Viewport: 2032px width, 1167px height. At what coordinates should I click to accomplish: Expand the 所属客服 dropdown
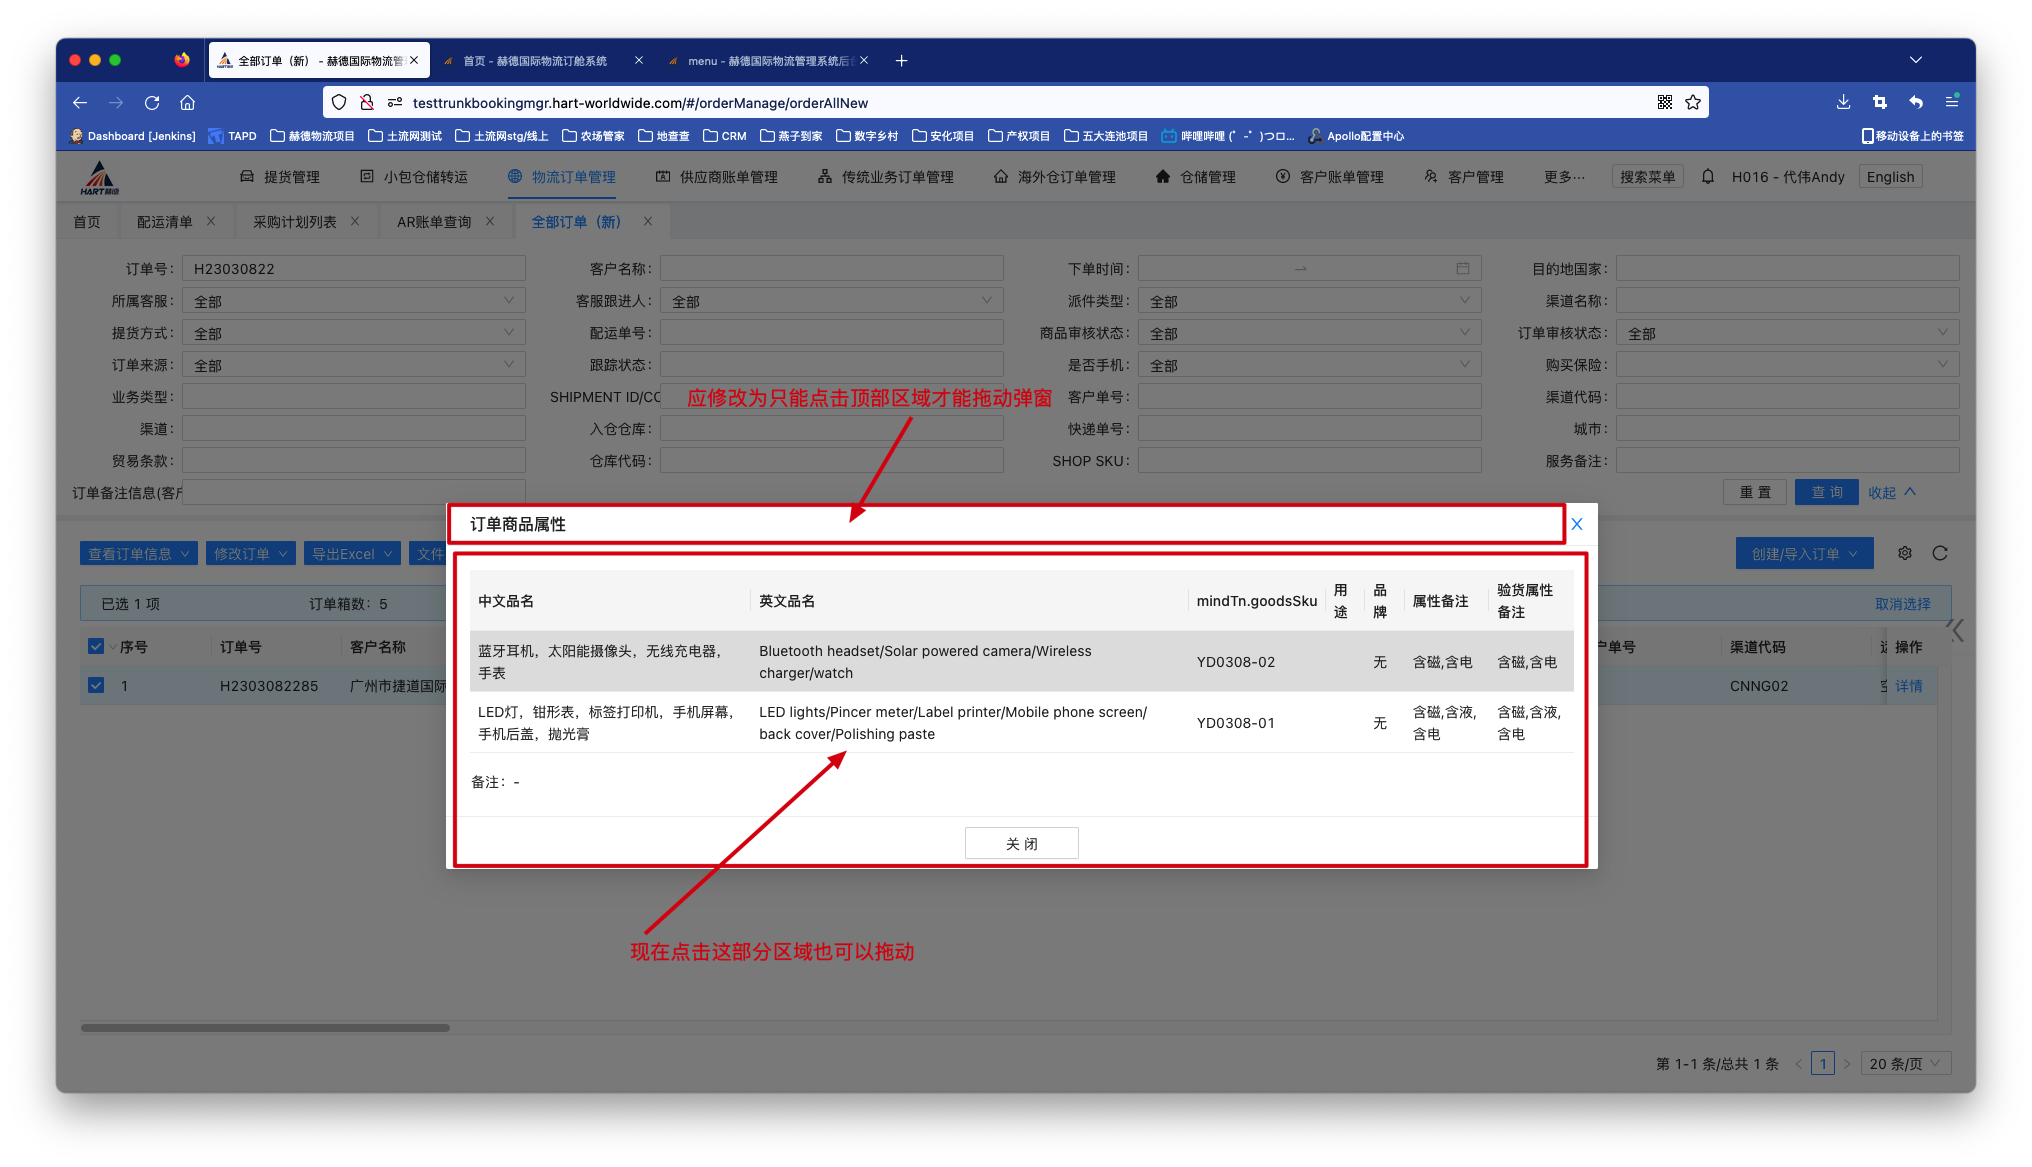(x=353, y=301)
